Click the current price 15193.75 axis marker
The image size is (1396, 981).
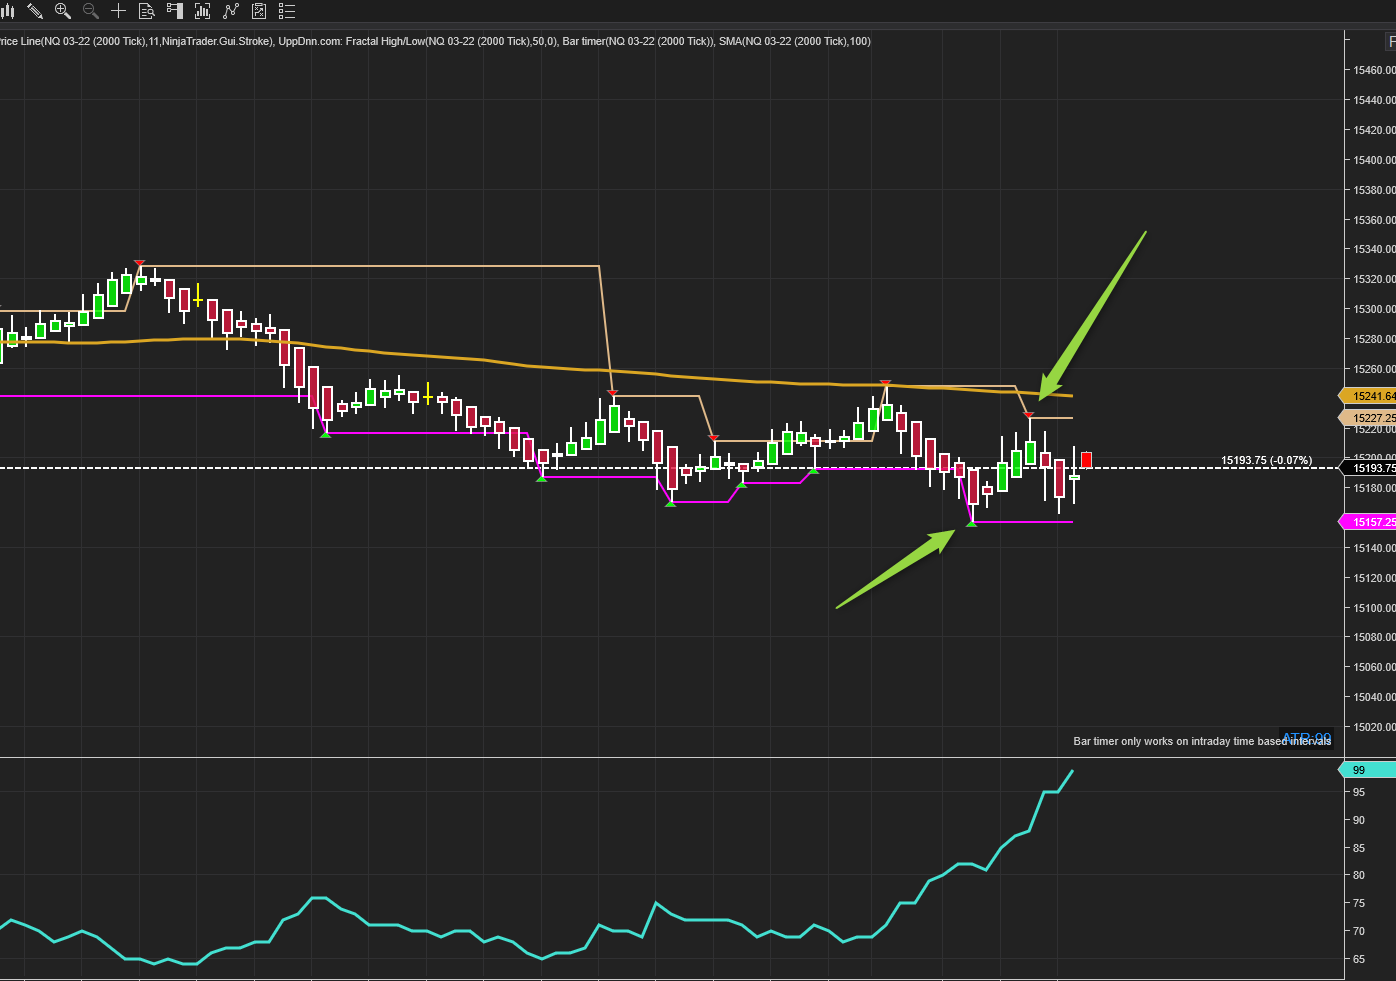point(1368,468)
